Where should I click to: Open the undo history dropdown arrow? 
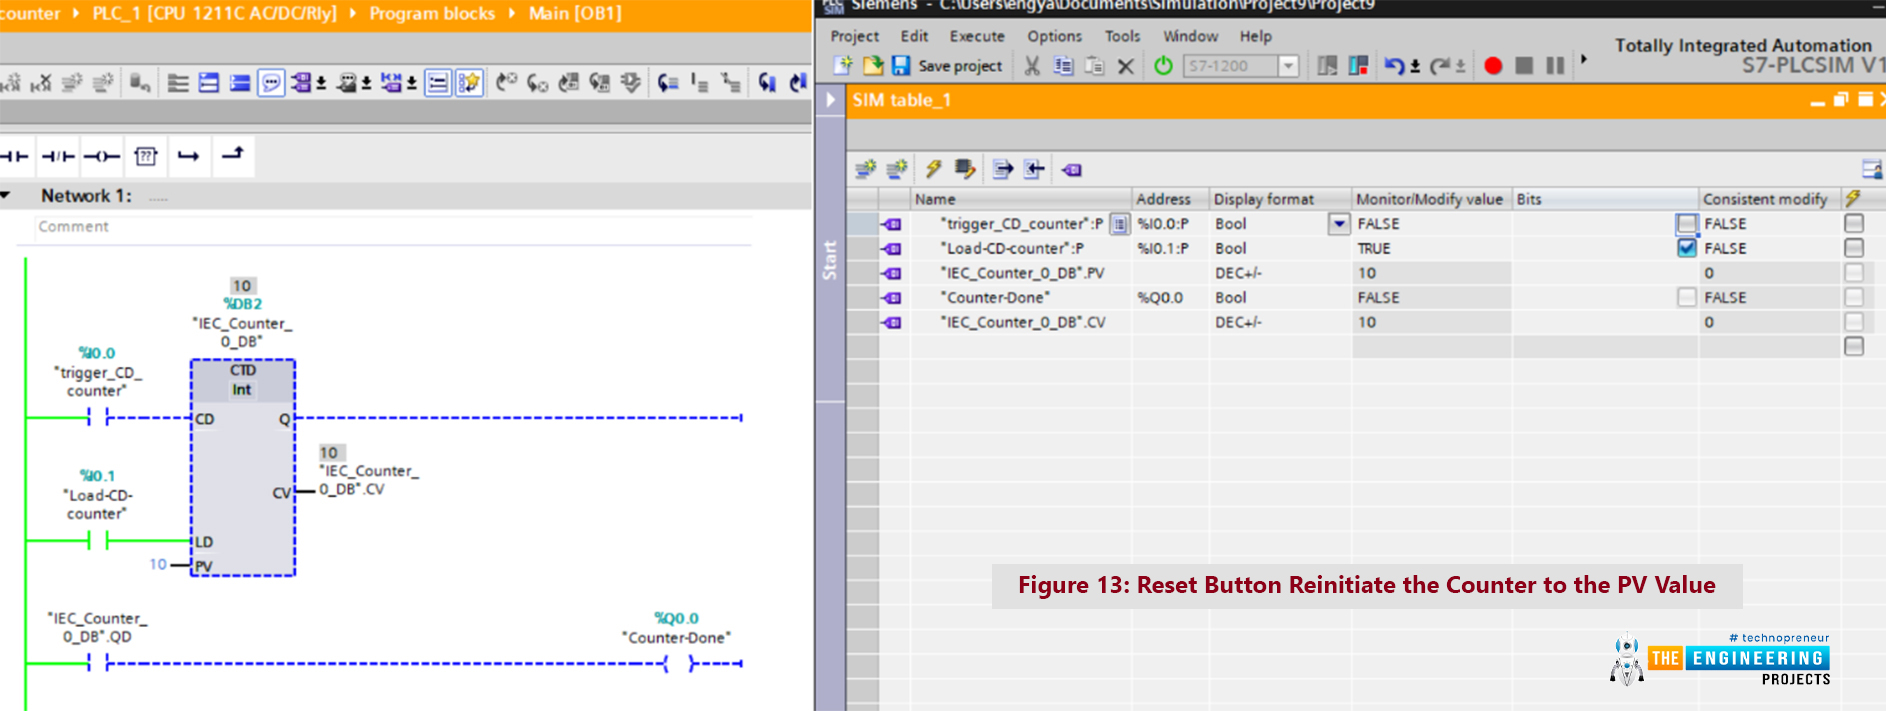[1415, 67]
